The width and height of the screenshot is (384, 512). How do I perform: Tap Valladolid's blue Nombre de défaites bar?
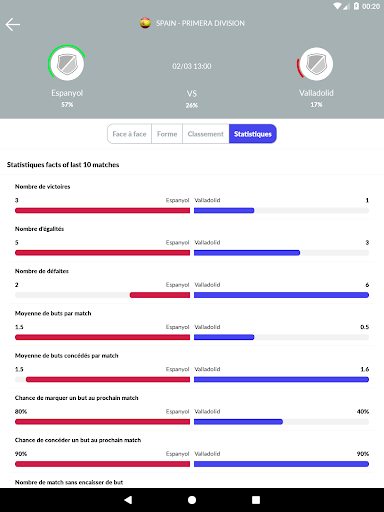(x=281, y=295)
